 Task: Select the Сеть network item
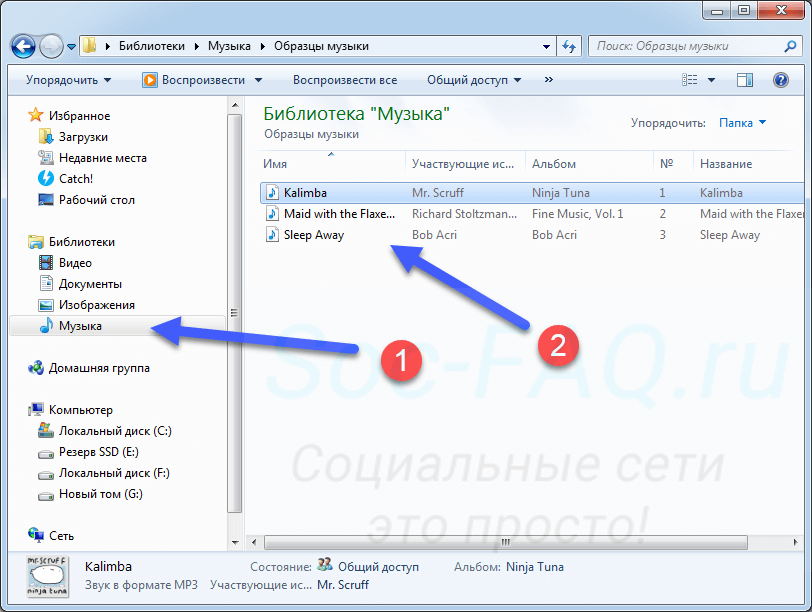[x=61, y=536]
